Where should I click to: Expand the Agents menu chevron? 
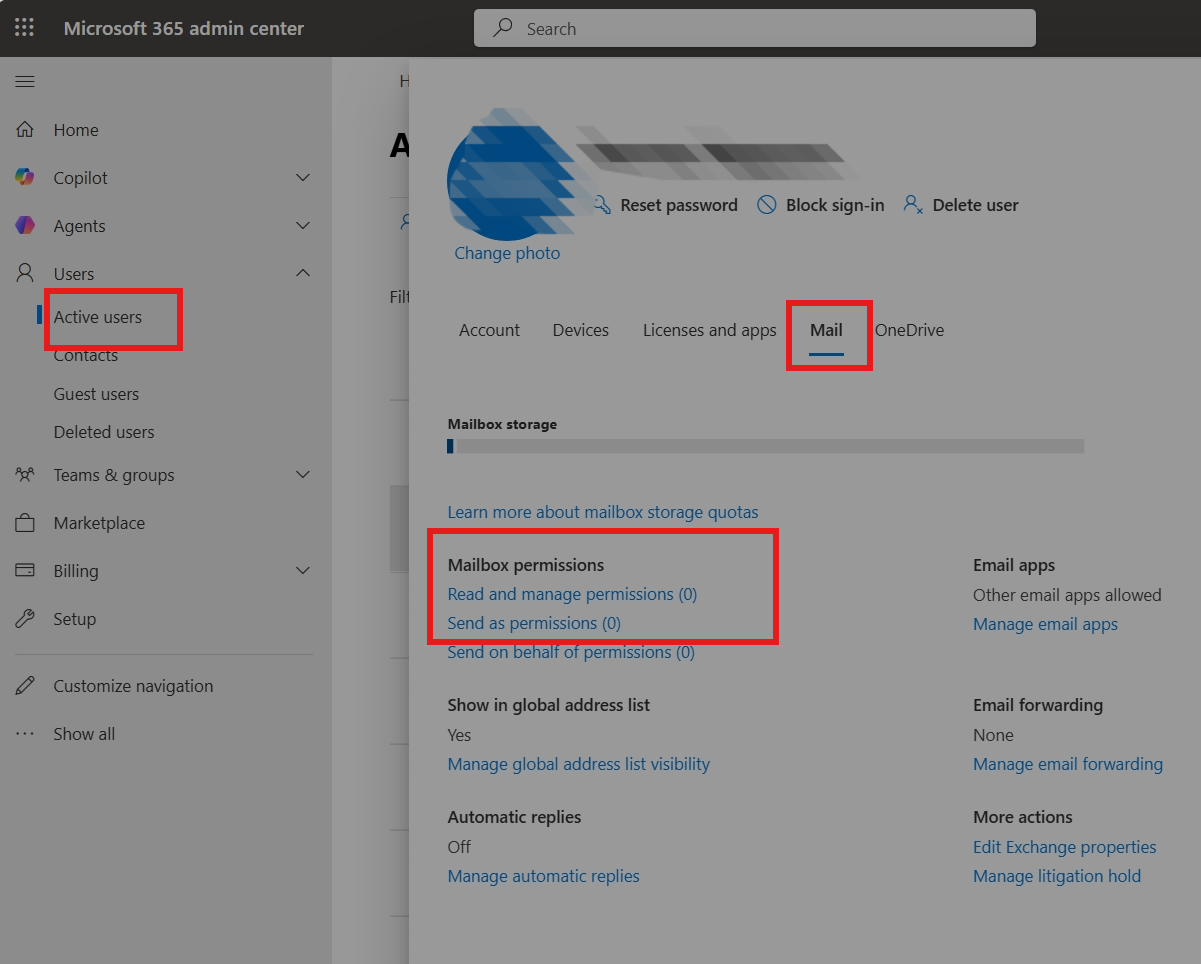[303, 226]
